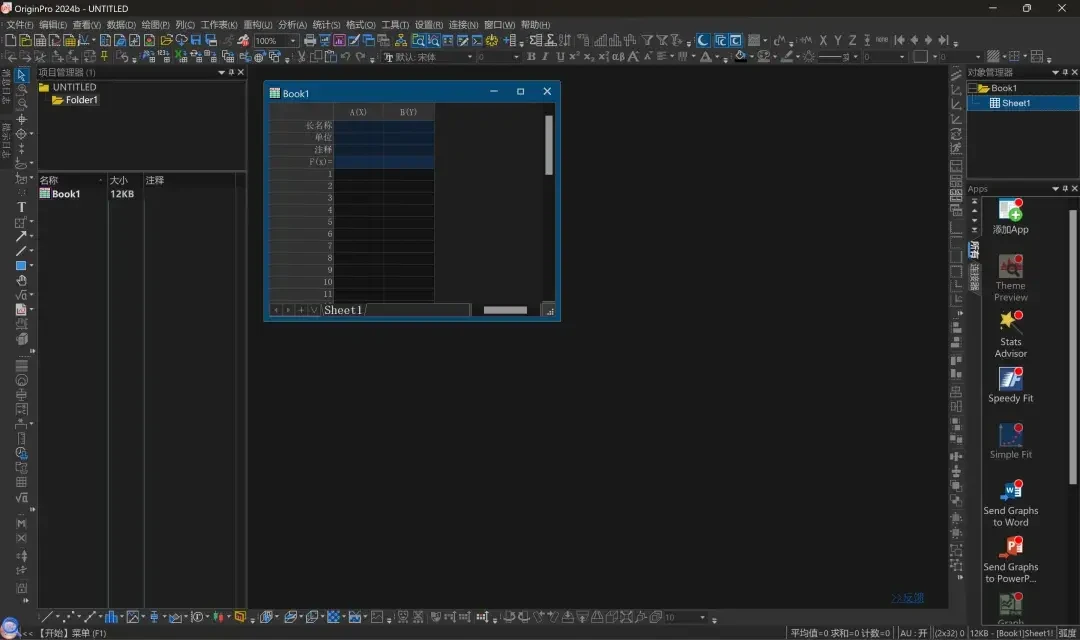This screenshot has width=1080, height=640.
Task: Select the Pan hand tool
Action: tap(21, 280)
